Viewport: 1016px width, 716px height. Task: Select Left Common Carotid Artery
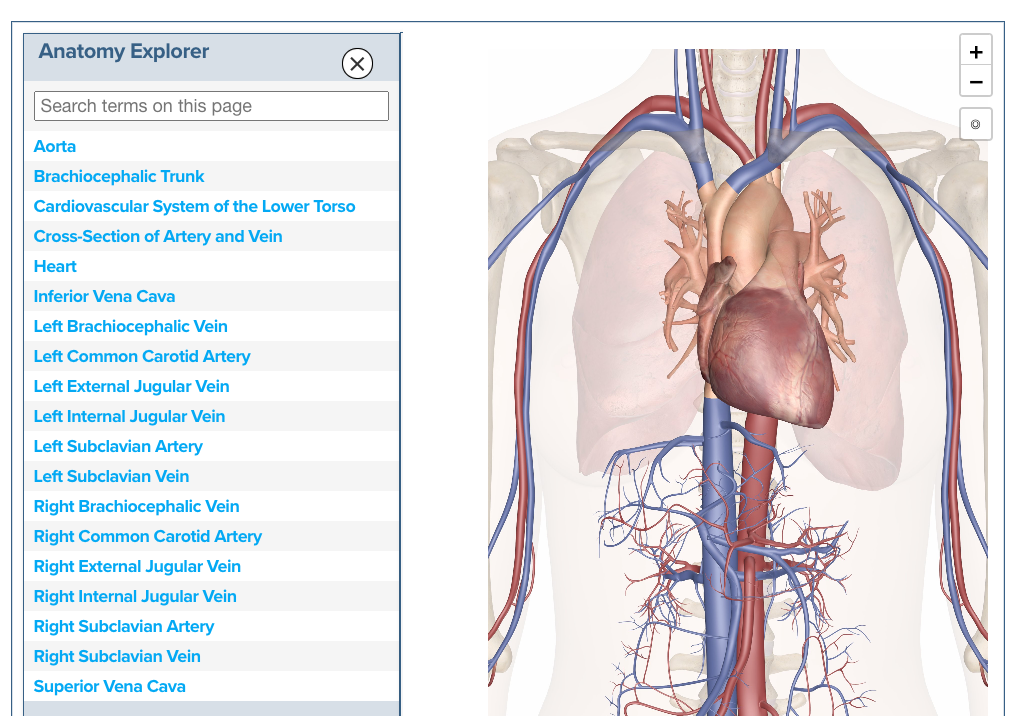click(142, 356)
